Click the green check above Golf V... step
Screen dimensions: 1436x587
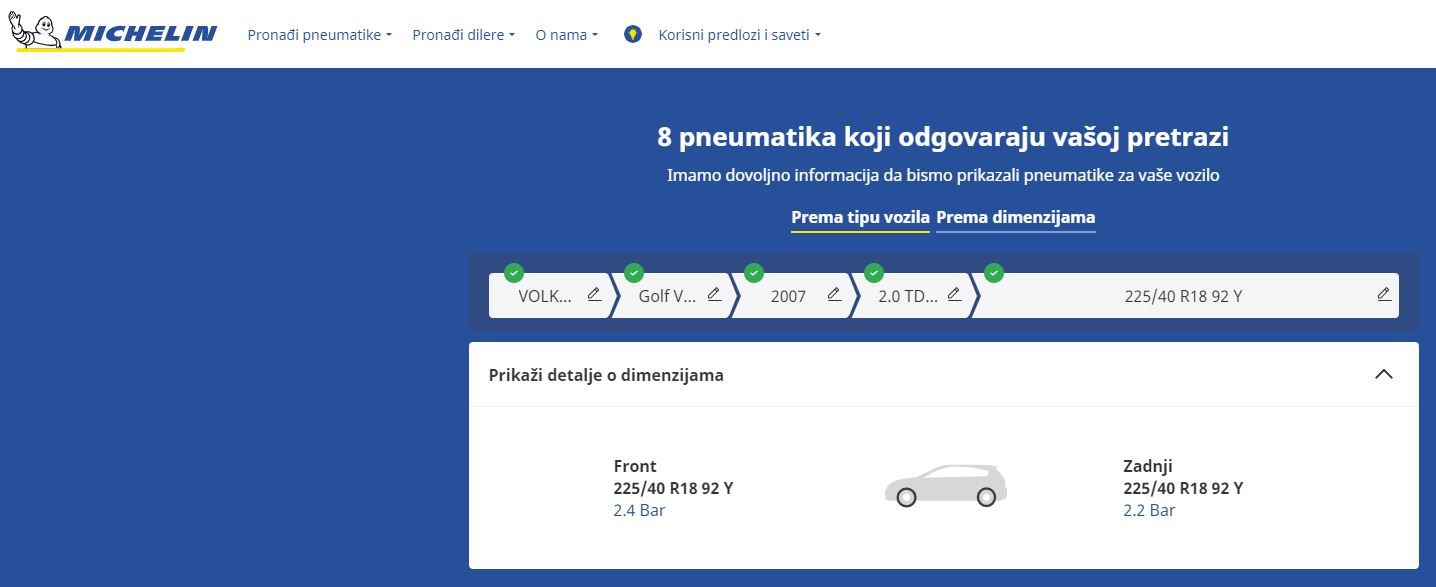tap(634, 272)
